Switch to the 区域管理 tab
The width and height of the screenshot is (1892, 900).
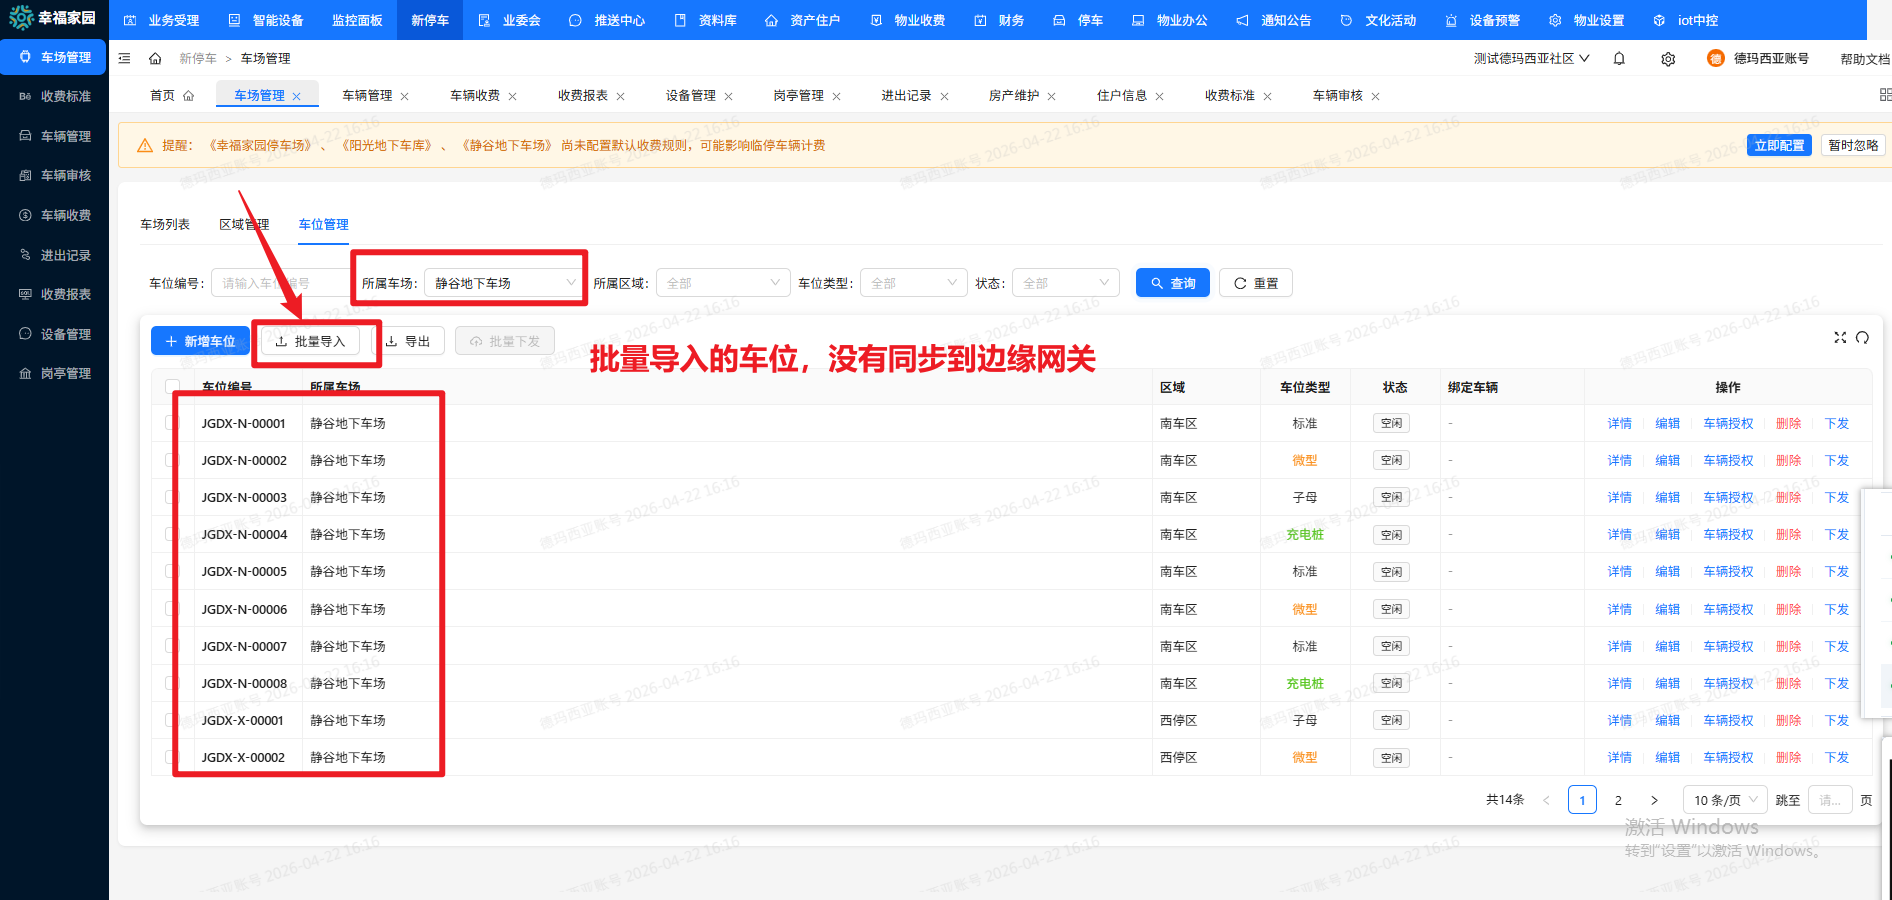point(244,225)
